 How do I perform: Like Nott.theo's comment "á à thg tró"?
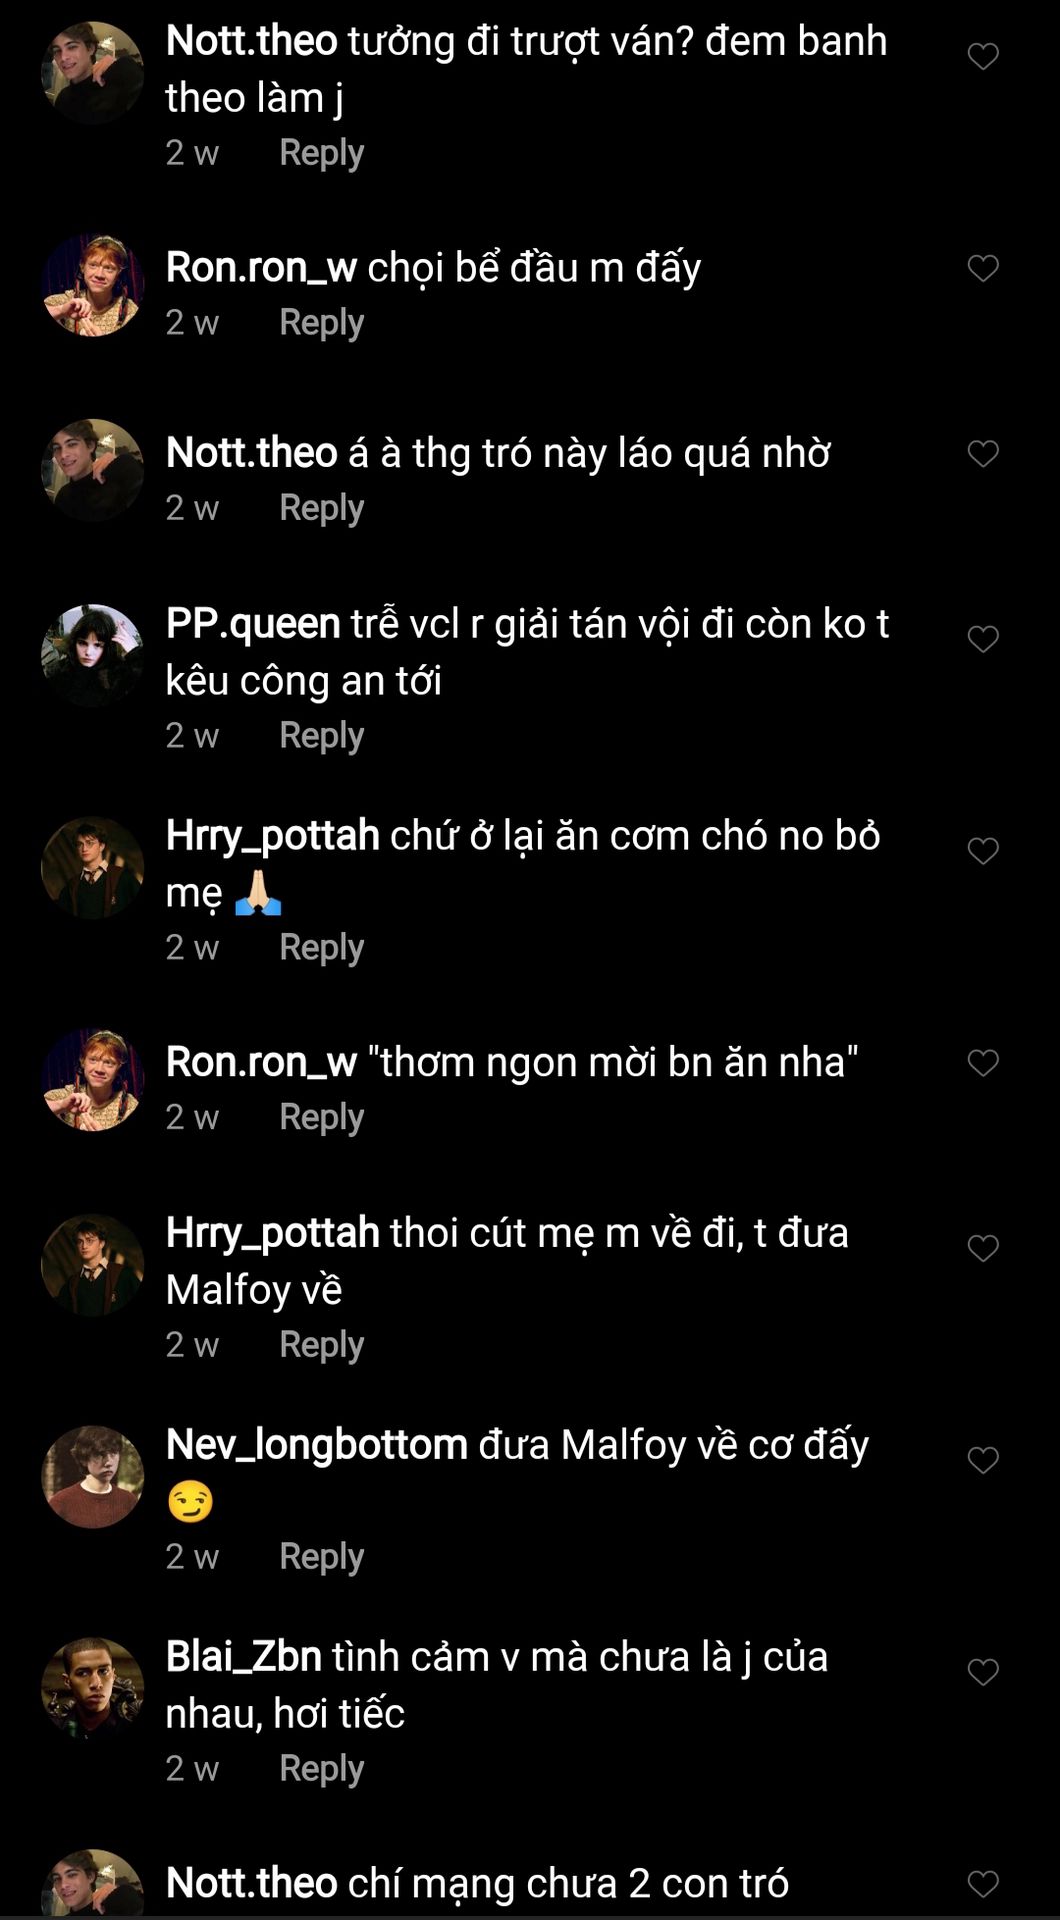click(983, 454)
